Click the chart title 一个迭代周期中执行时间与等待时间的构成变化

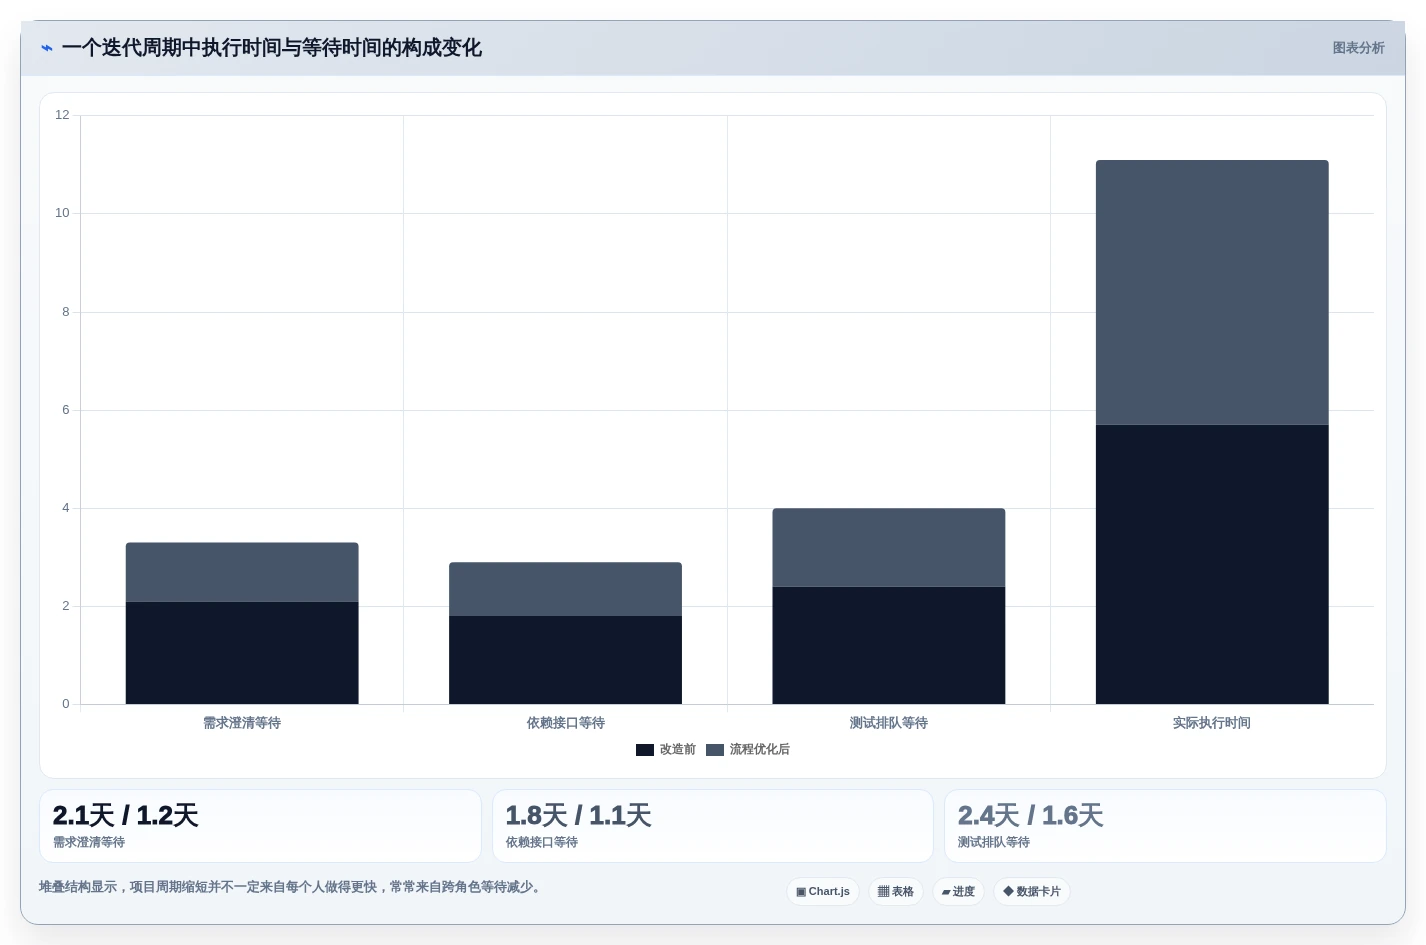272,48
